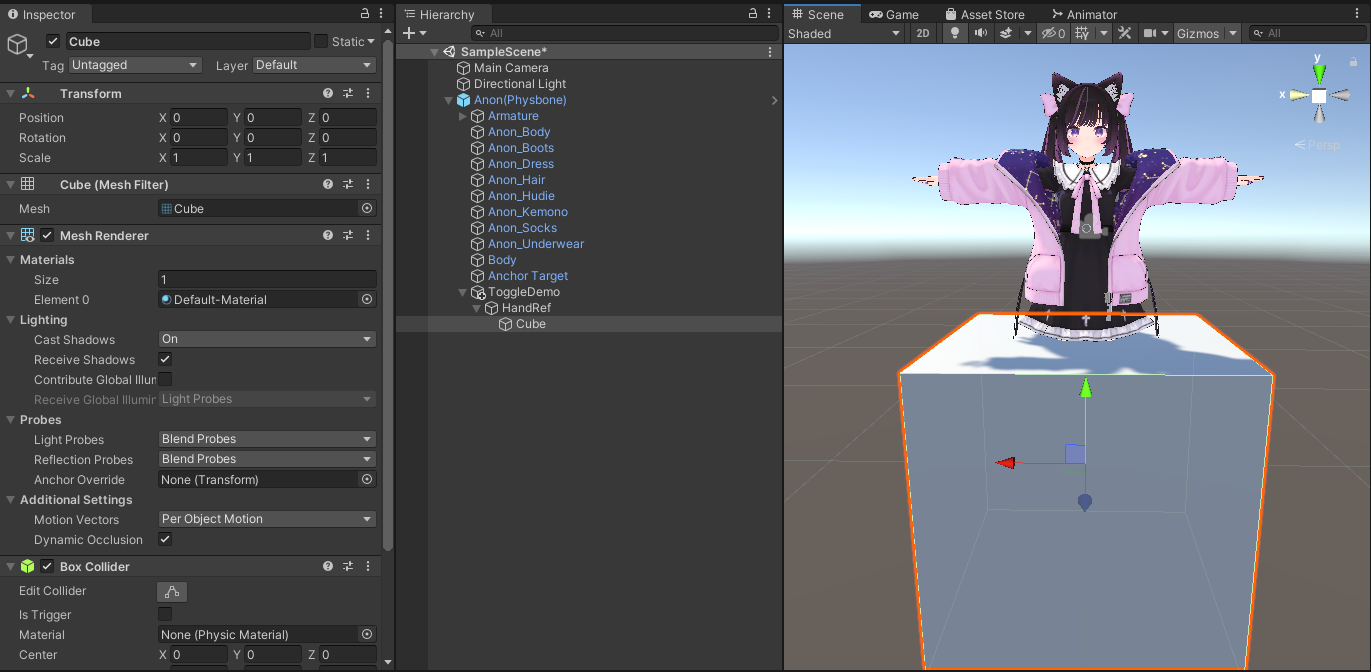Toggle scene lighting bulb icon
The width and height of the screenshot is (1371, 672).
pyautogui.click(x=955, y=33)
